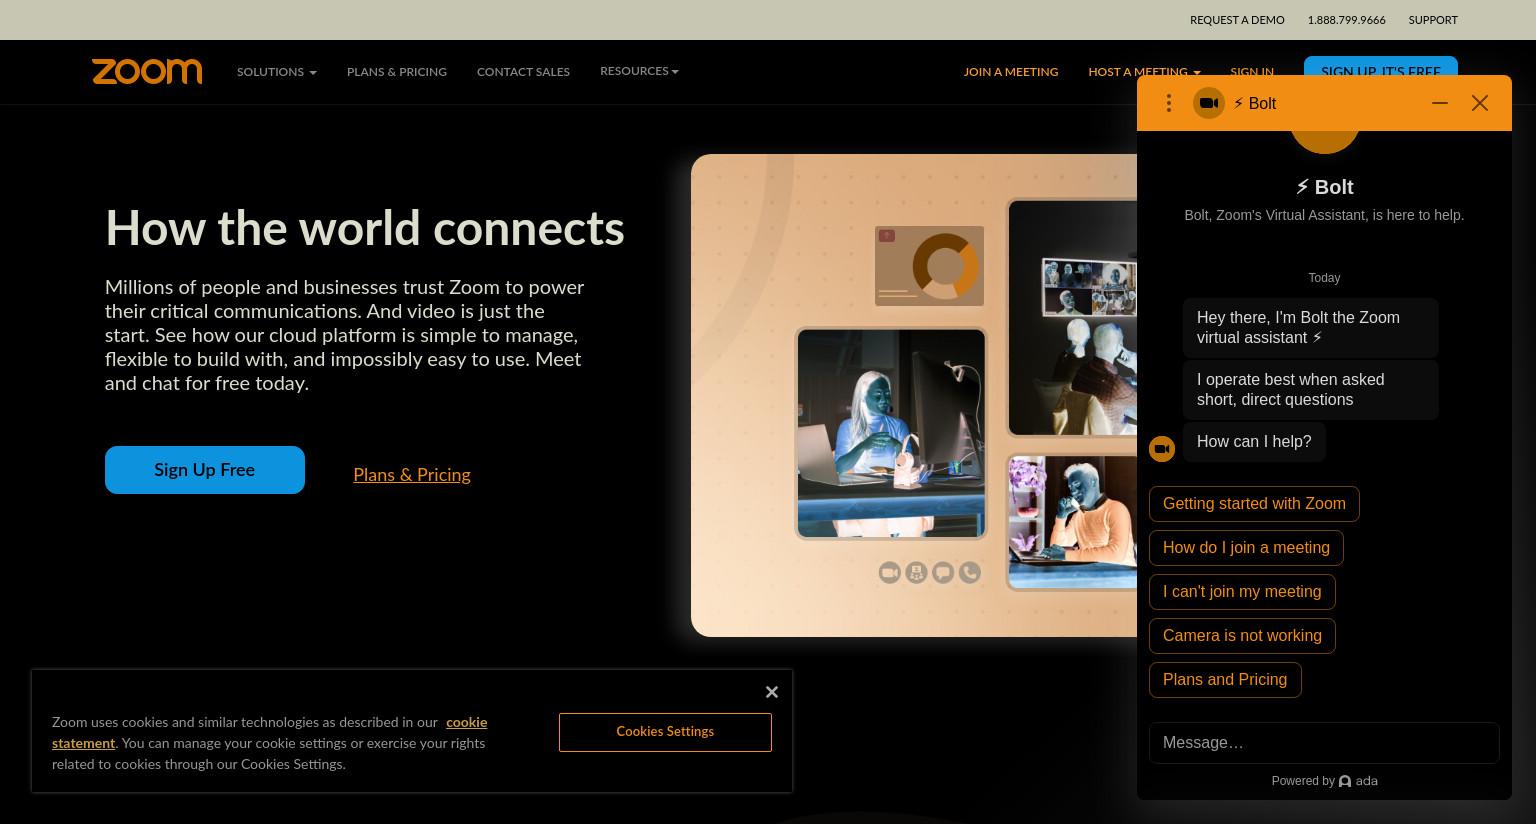Click the Zoom logo
The image size is (1536, 824).
click(x=147, y=72)
